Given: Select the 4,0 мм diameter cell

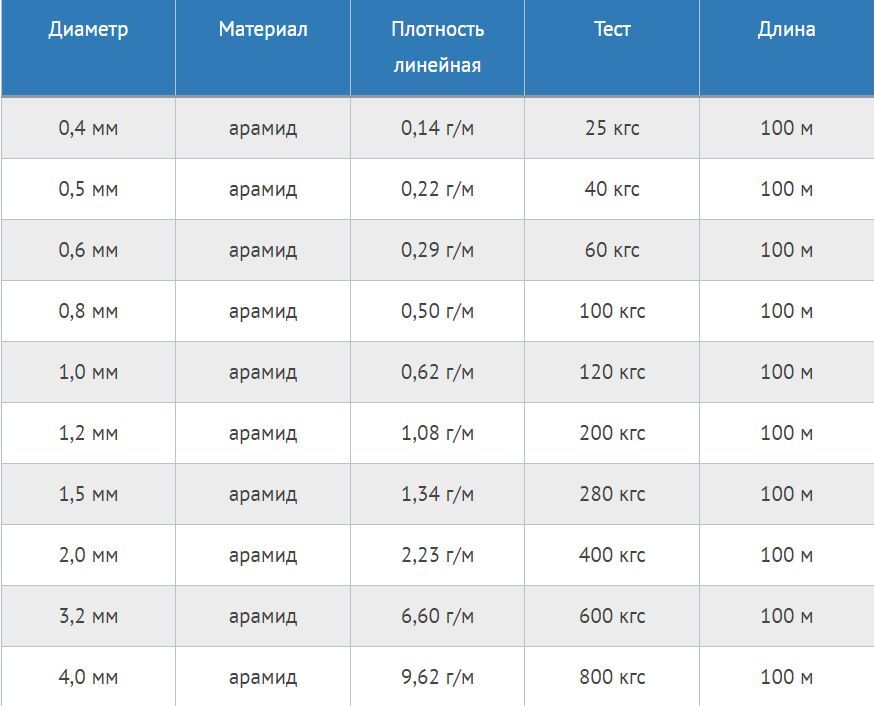Looking at the screenshot, I should pos(88,676).
